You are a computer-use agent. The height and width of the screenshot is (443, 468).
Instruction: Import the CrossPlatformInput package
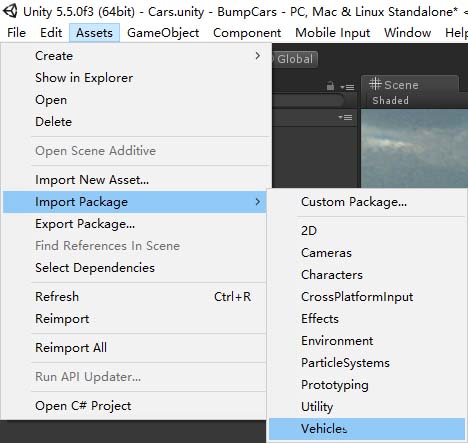coord(367,296)
